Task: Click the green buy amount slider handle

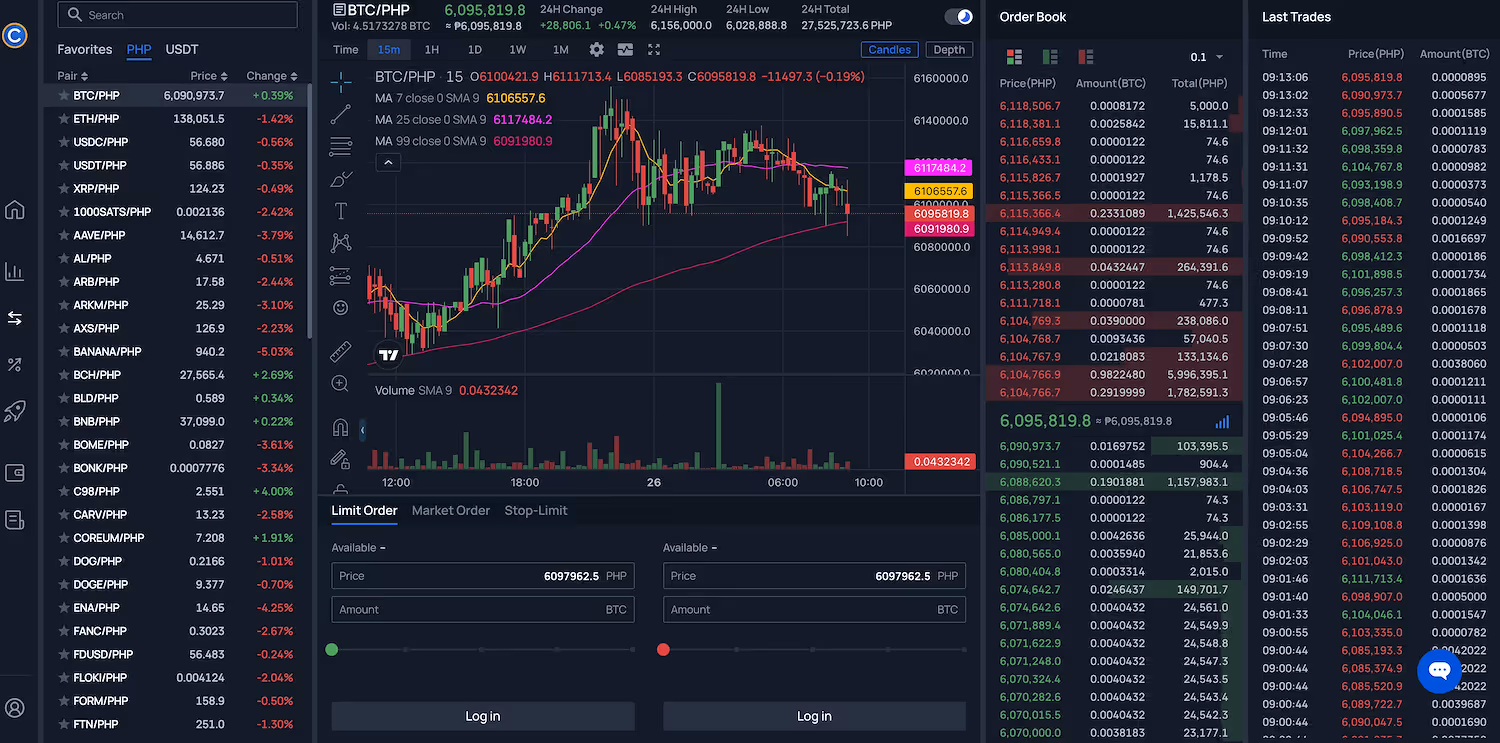Action: tap(332, 650)
